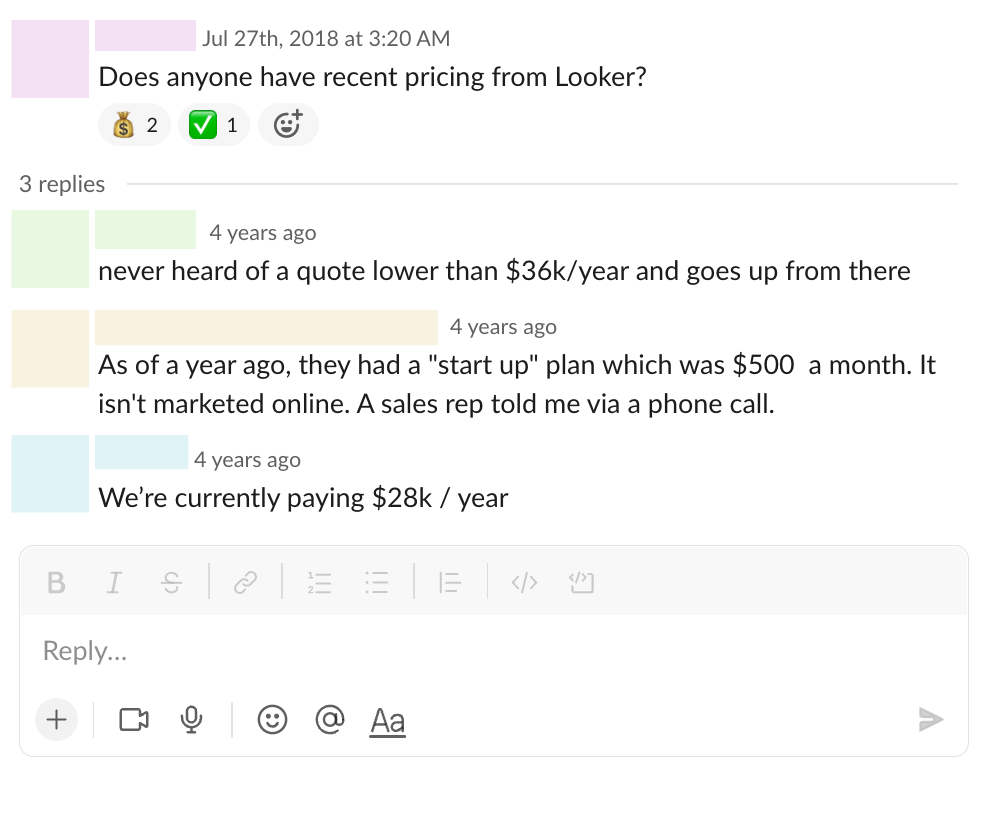Apply blockquote formatting
This screenshot has width=998, height=818.
450,582
